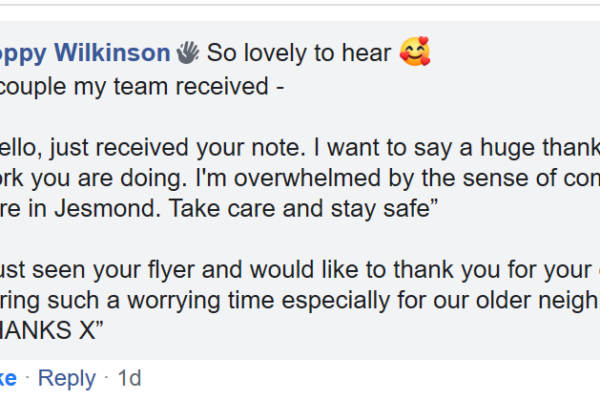Click the "couple my team received" line
The image size is (600, 400).
(140, 87)
